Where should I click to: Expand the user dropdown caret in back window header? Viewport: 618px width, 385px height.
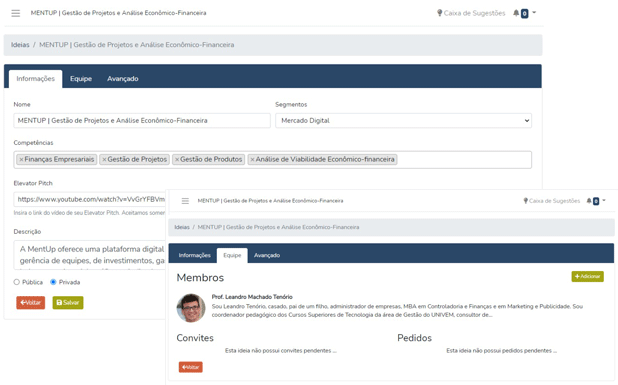(534, 13)
